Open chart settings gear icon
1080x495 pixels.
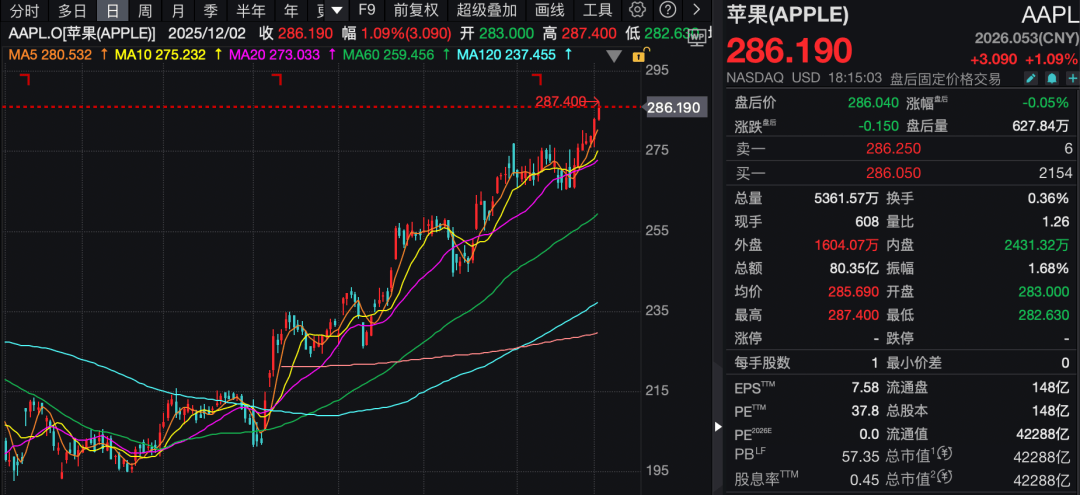coord(638,10)
